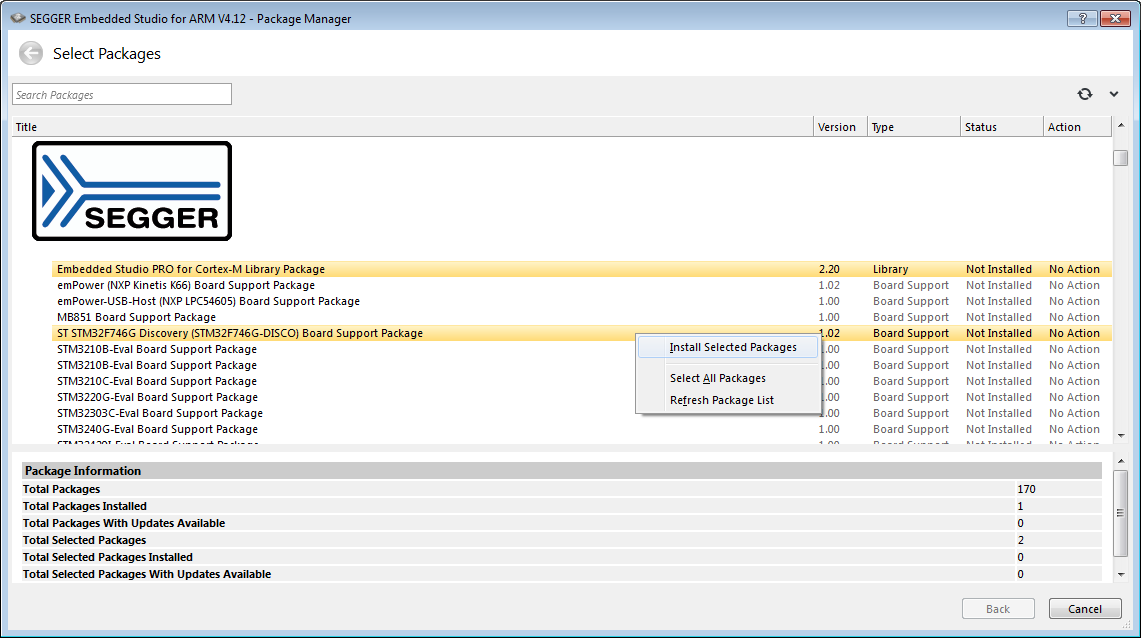The height and width of the screenshot is (638, 1141).
Task: Click Total Packages With Updates Available label
Action: click(124, 523)
